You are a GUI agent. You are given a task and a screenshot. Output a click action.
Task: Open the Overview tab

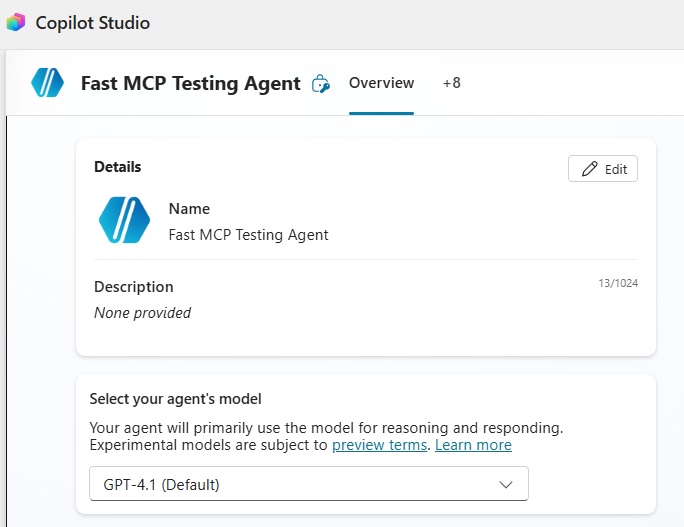point(381,83)
